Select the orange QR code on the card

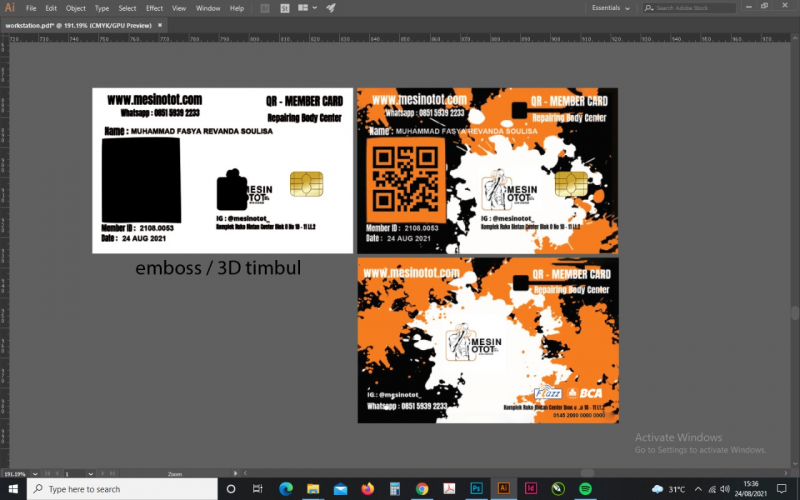tap(403, 179)
